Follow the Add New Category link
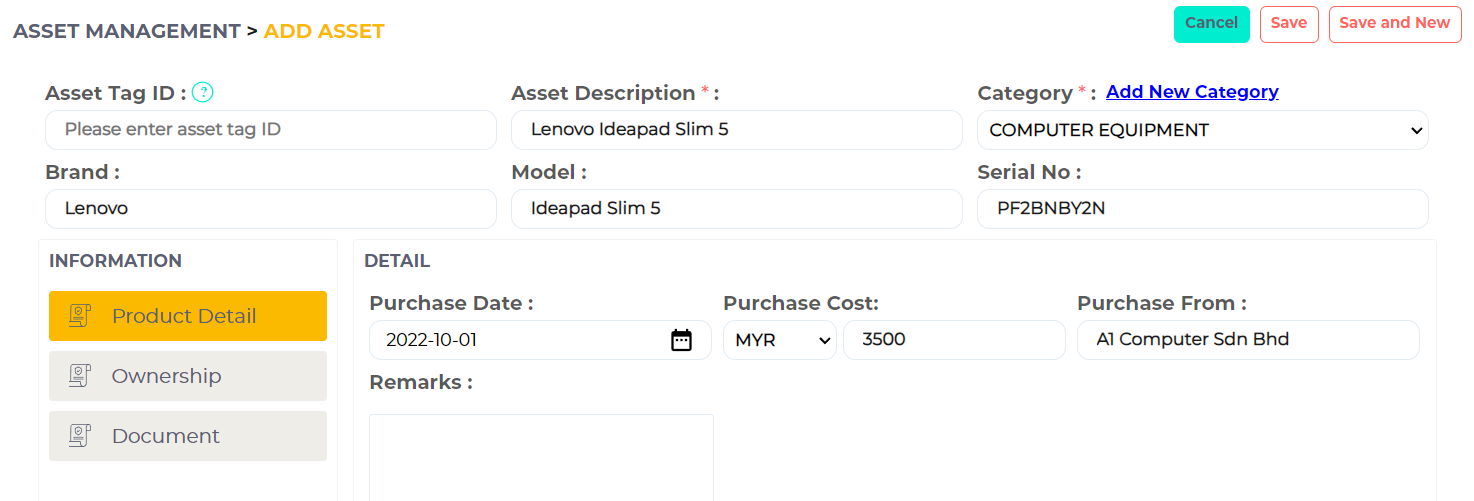 coord(1192,92)
